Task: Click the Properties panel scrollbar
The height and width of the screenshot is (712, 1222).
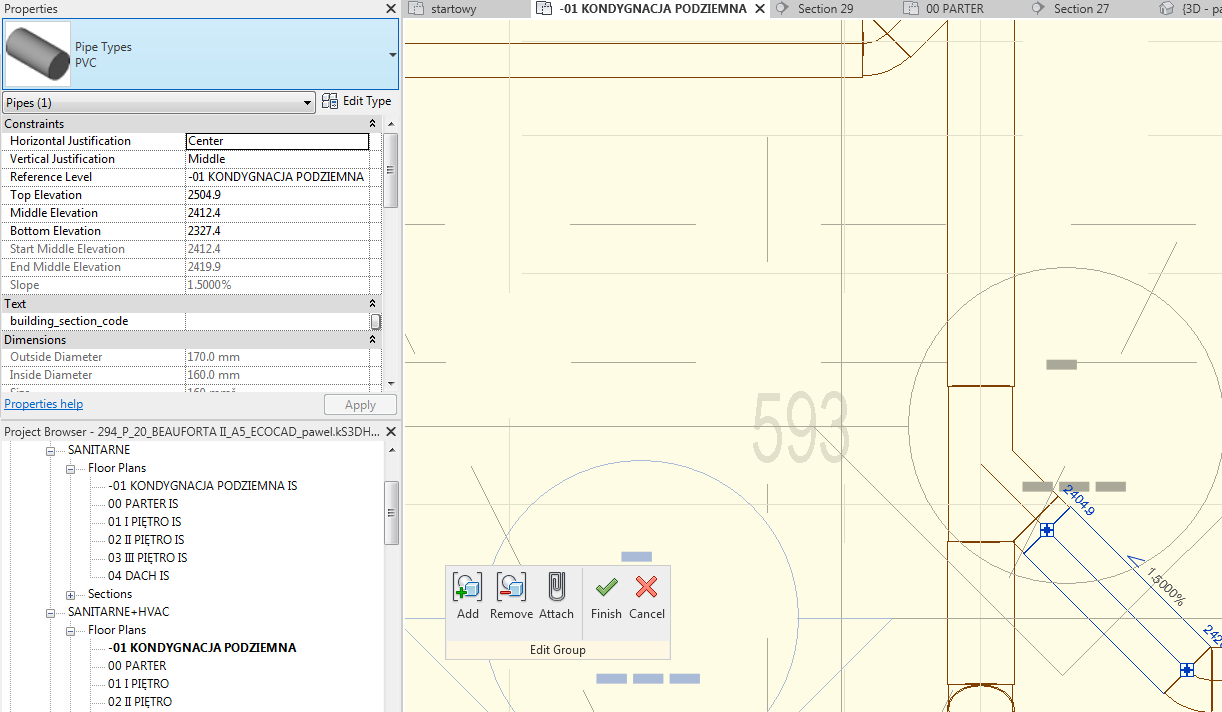Action: click(391, 170)
